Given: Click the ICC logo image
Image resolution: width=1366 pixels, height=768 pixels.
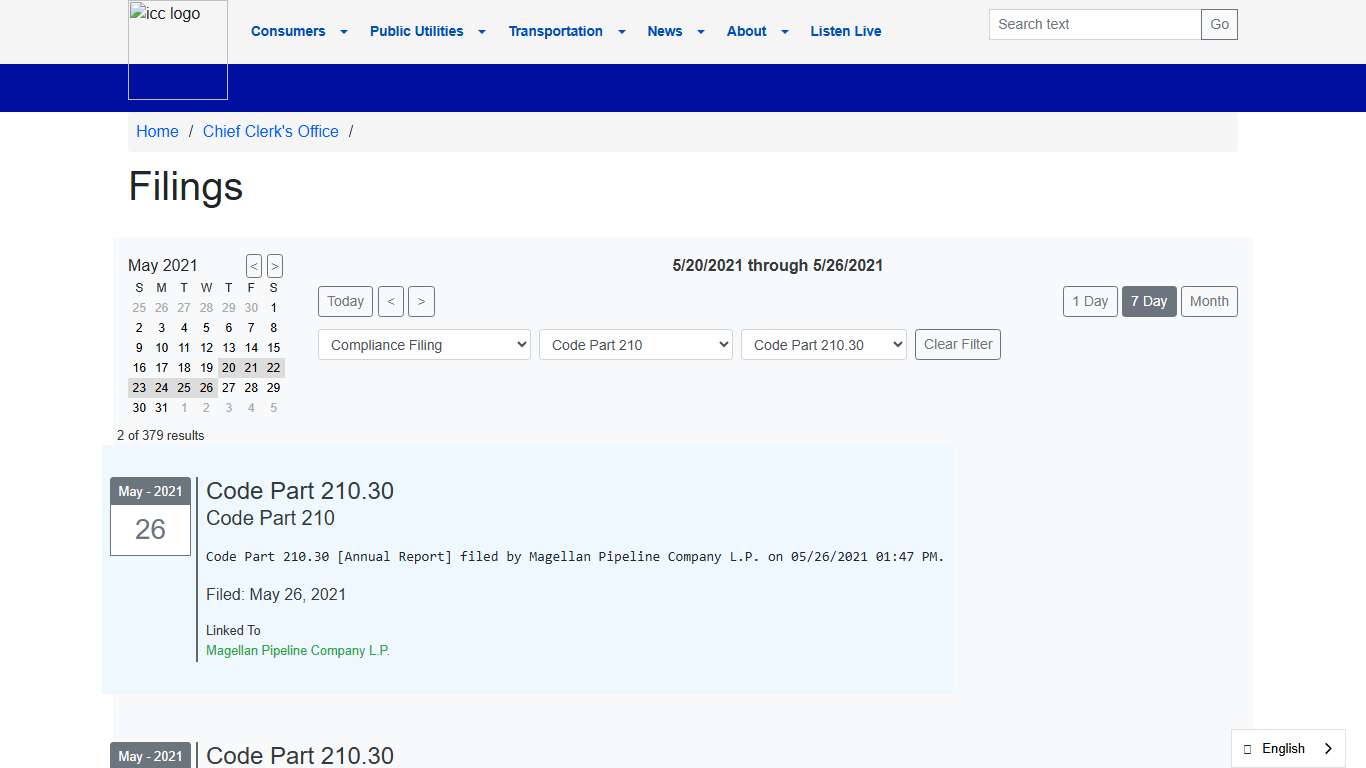Looking at the screenshot, I should (178, 50).
